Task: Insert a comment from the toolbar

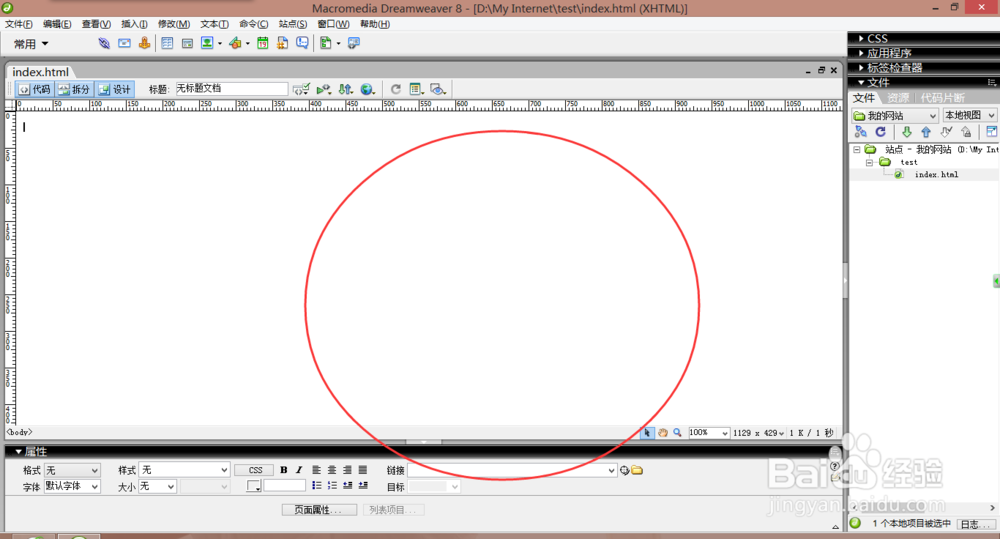Action: [302, 43]
